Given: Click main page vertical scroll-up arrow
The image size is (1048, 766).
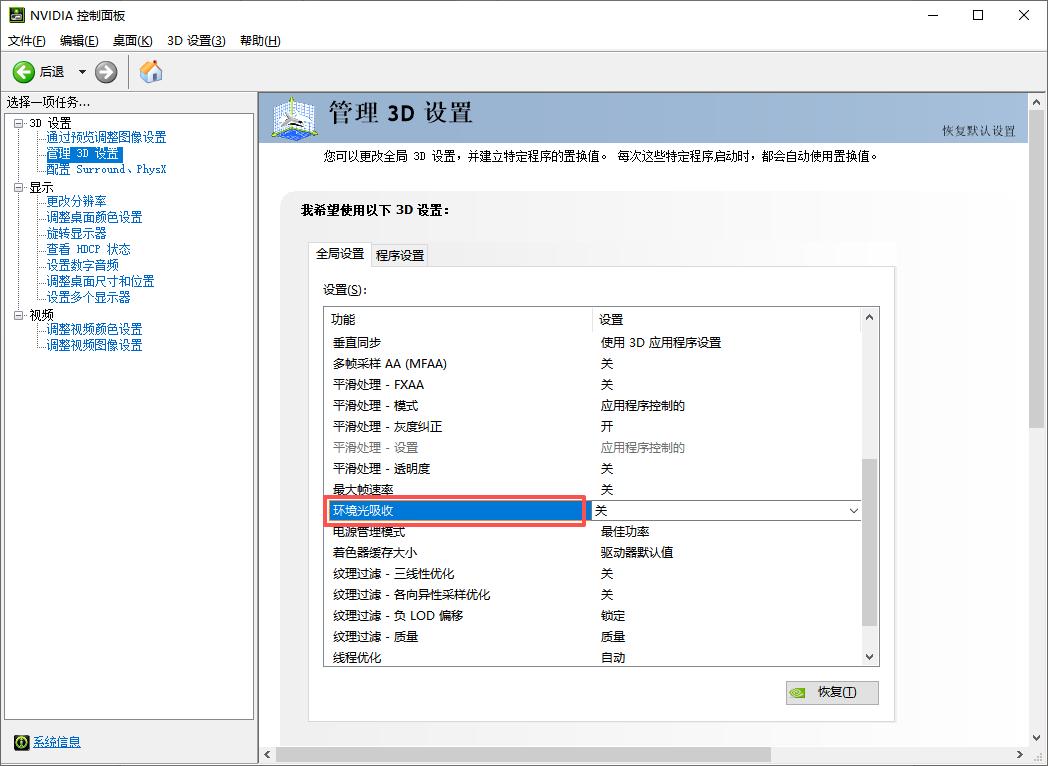Looking at the screenshot, I should [1037, 103].
